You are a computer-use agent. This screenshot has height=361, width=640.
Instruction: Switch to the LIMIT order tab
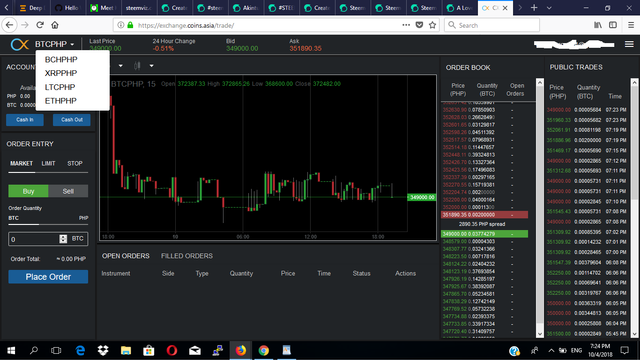click(x=48, y=163)
